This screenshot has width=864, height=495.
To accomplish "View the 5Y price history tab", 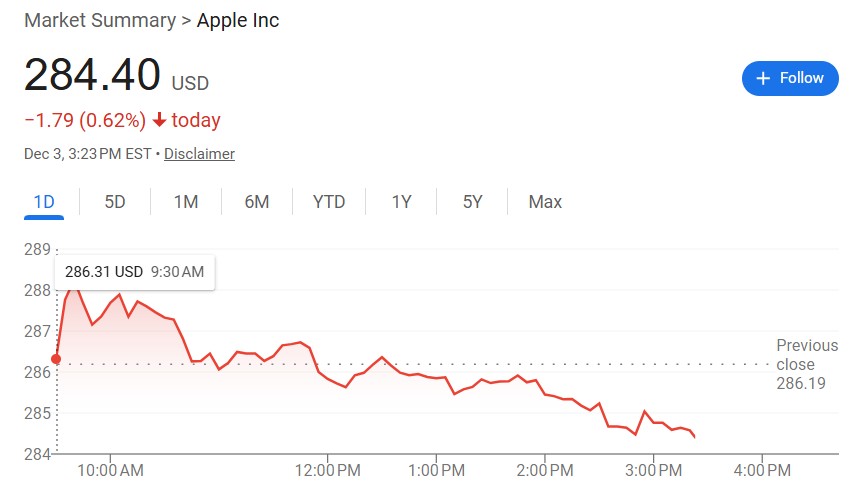I will pyautogui.click(x=473, y=202).
